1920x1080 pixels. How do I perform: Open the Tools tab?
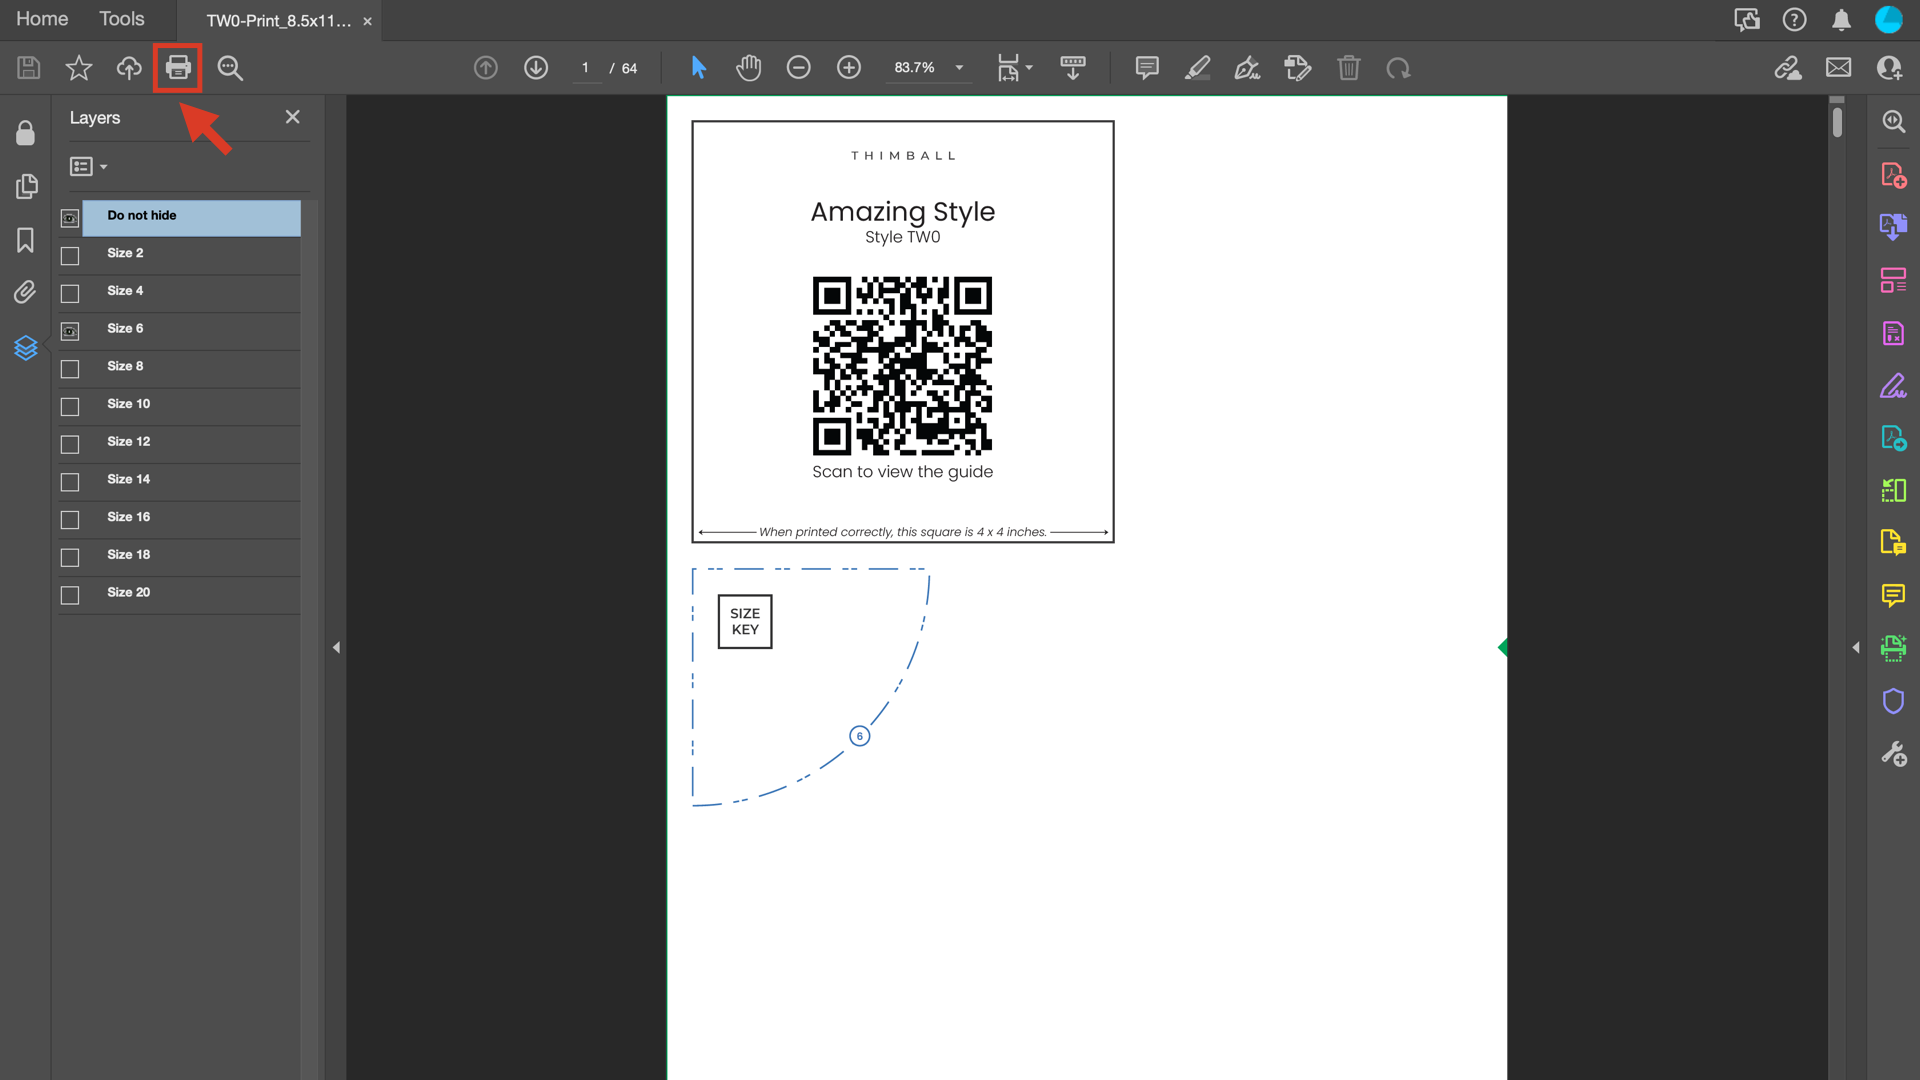pos(121,19)
